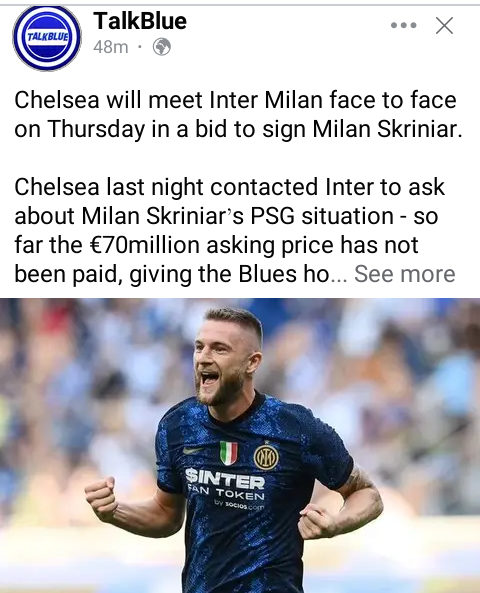480x593 pixels.
Task: Click the Inter crest on the jersey
Action: pos(266,457)
